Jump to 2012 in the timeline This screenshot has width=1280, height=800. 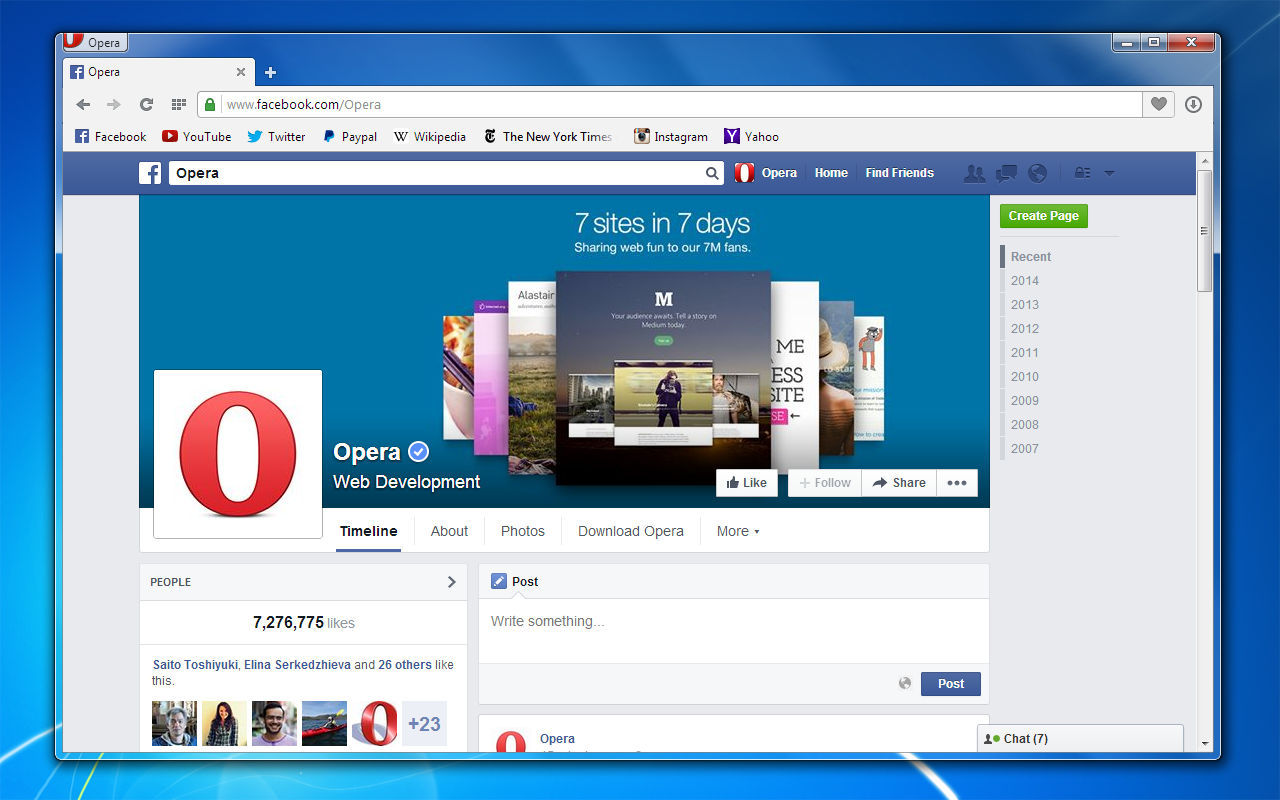point(1024,328)
